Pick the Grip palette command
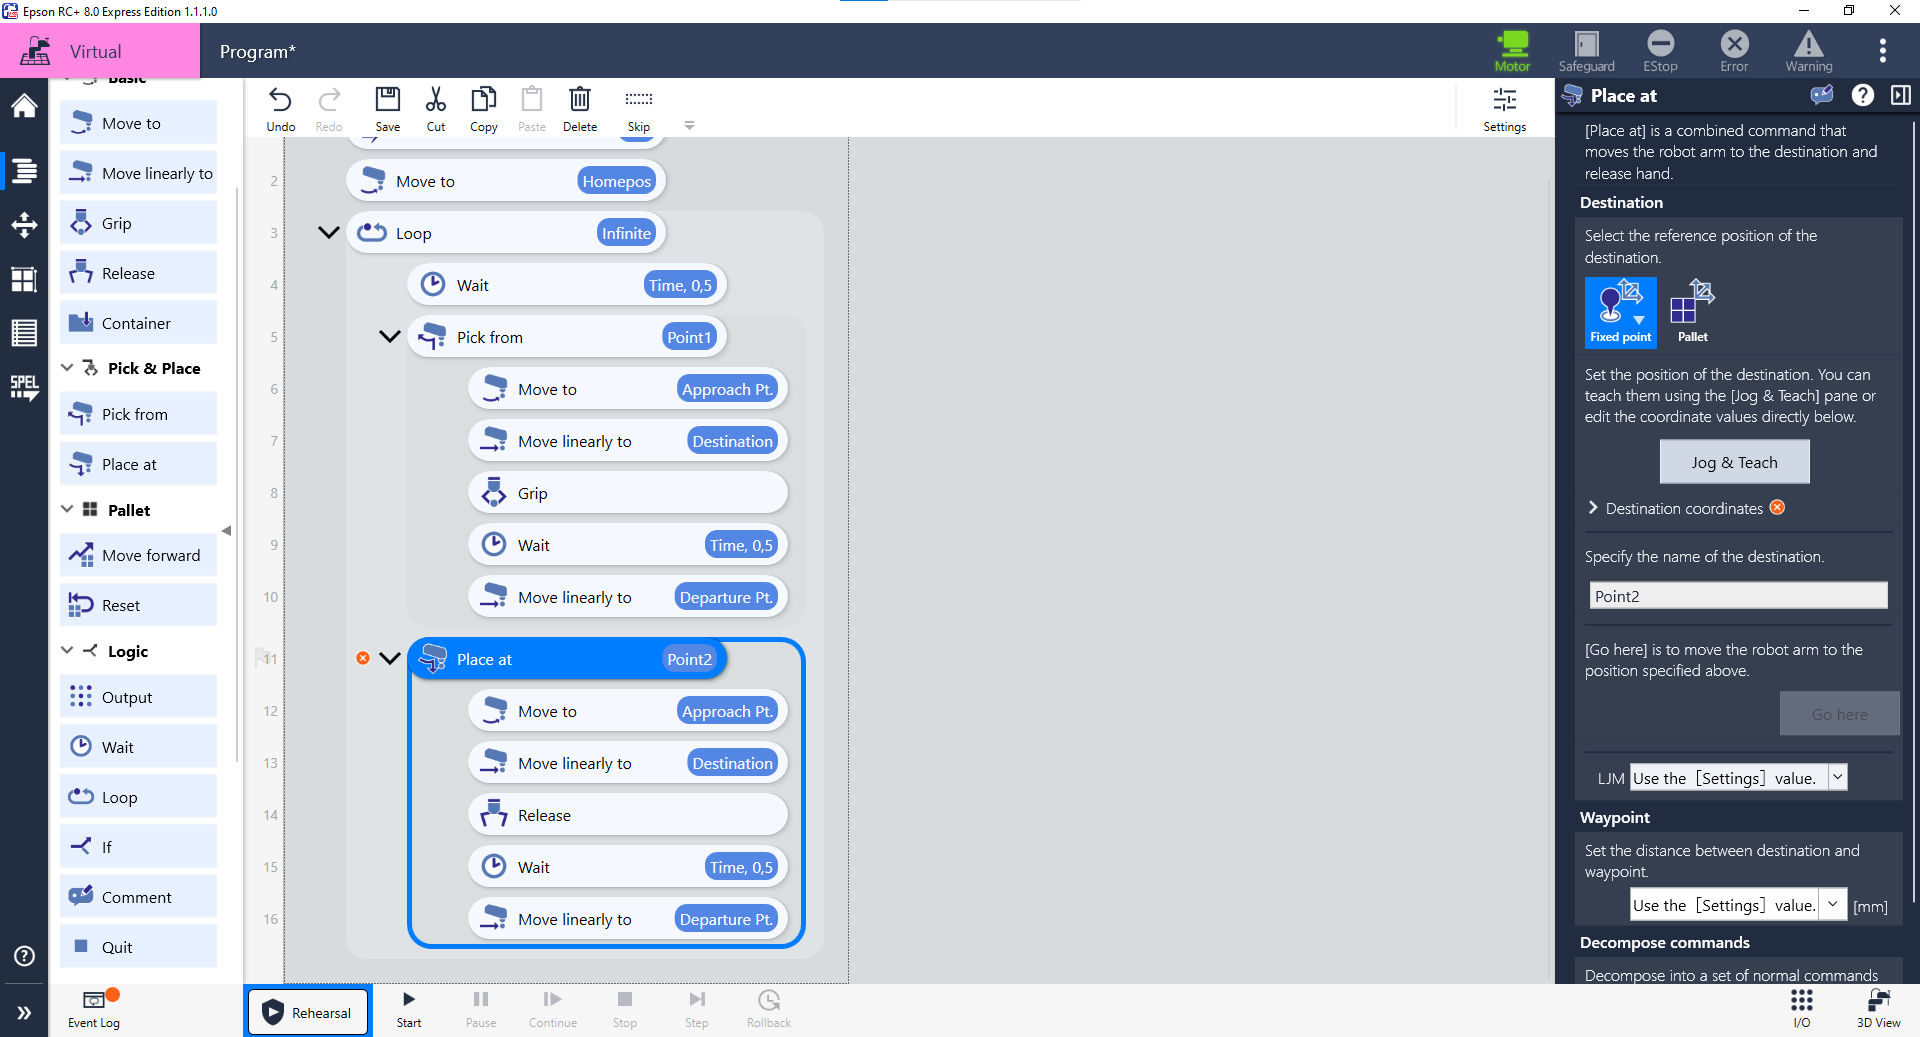This screenshot has height=1037, width=1920. tap(138, 223)
